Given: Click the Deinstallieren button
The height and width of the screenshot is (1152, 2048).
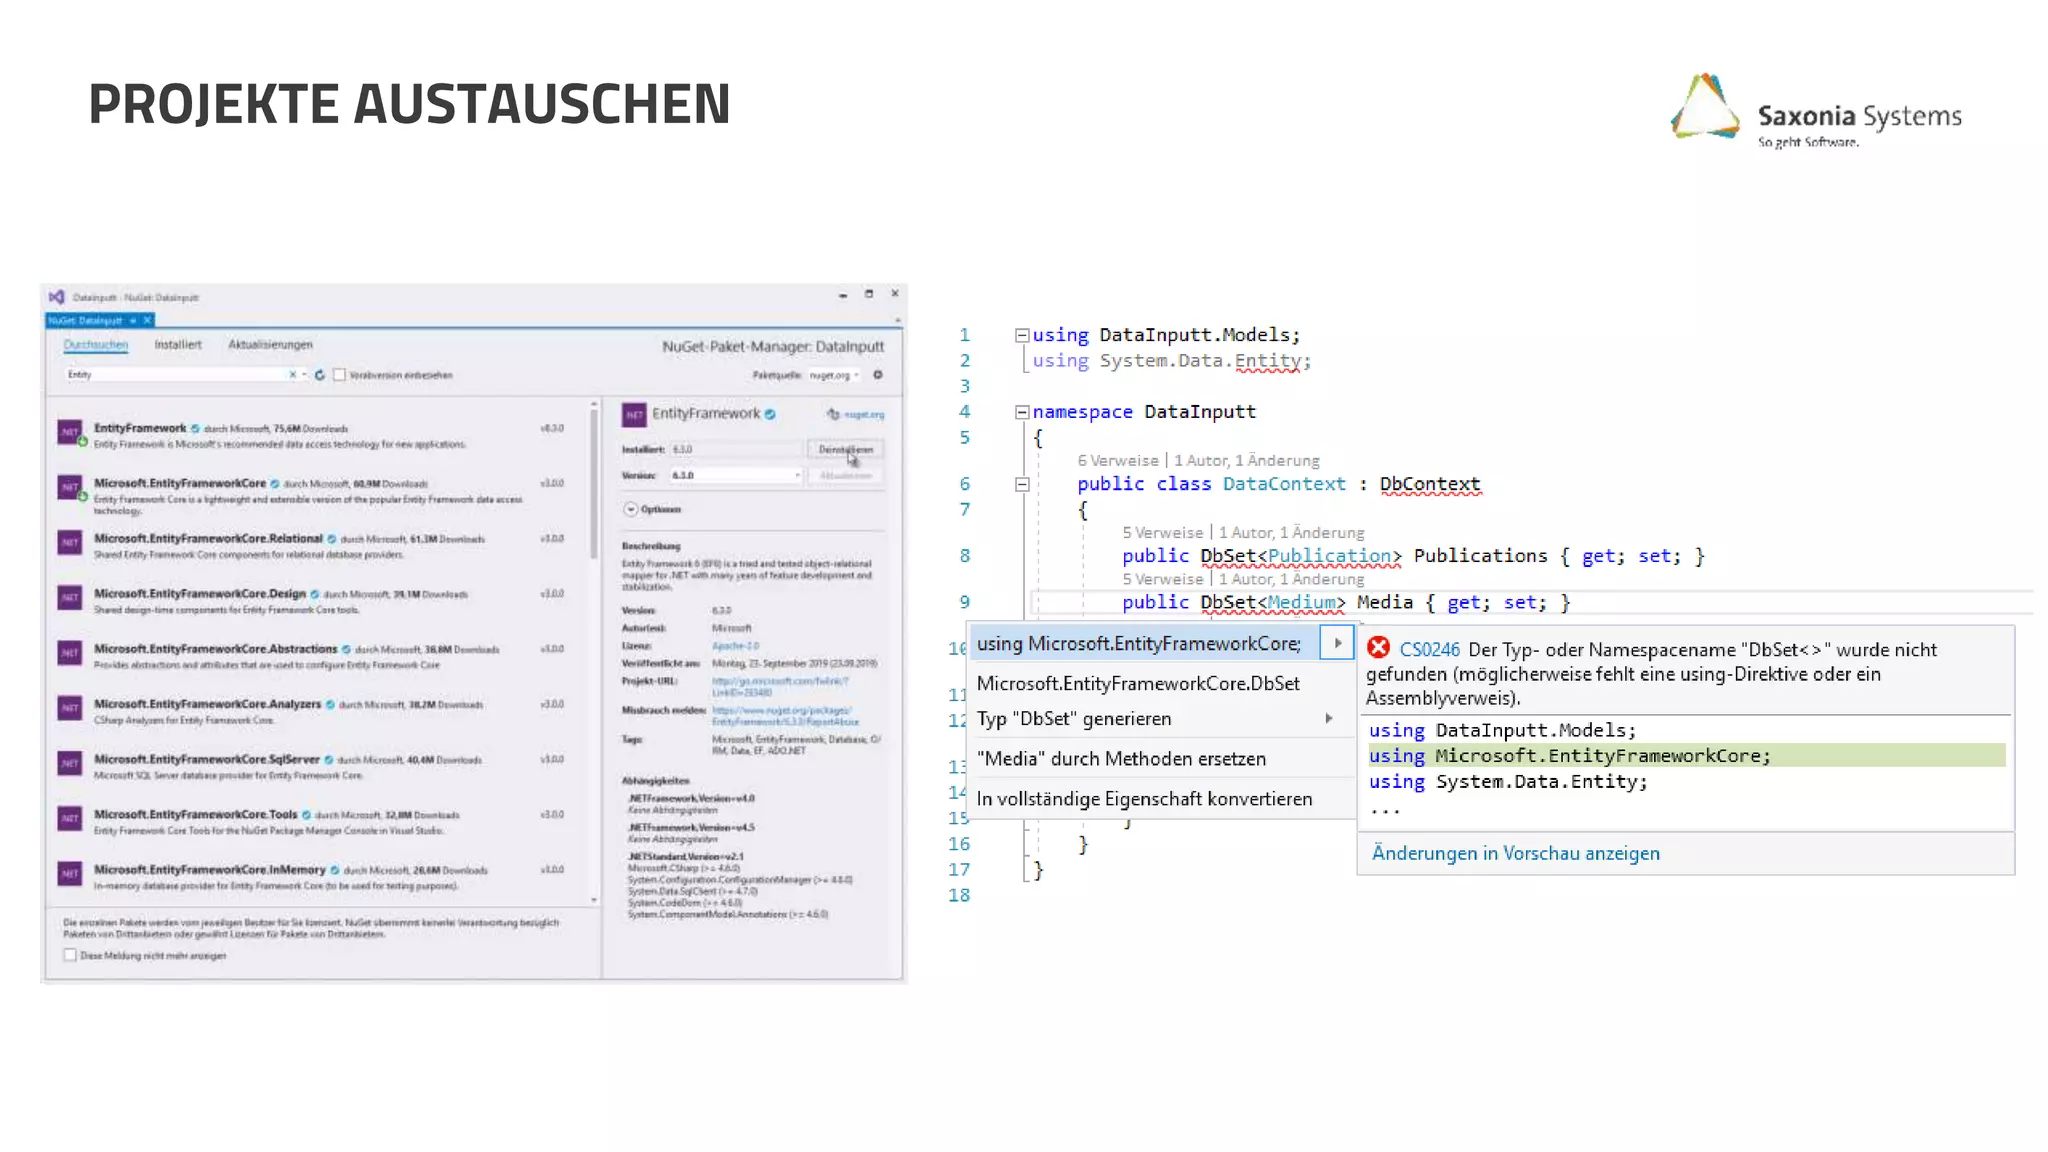Looking at the screenshot, I should (846, 450).
